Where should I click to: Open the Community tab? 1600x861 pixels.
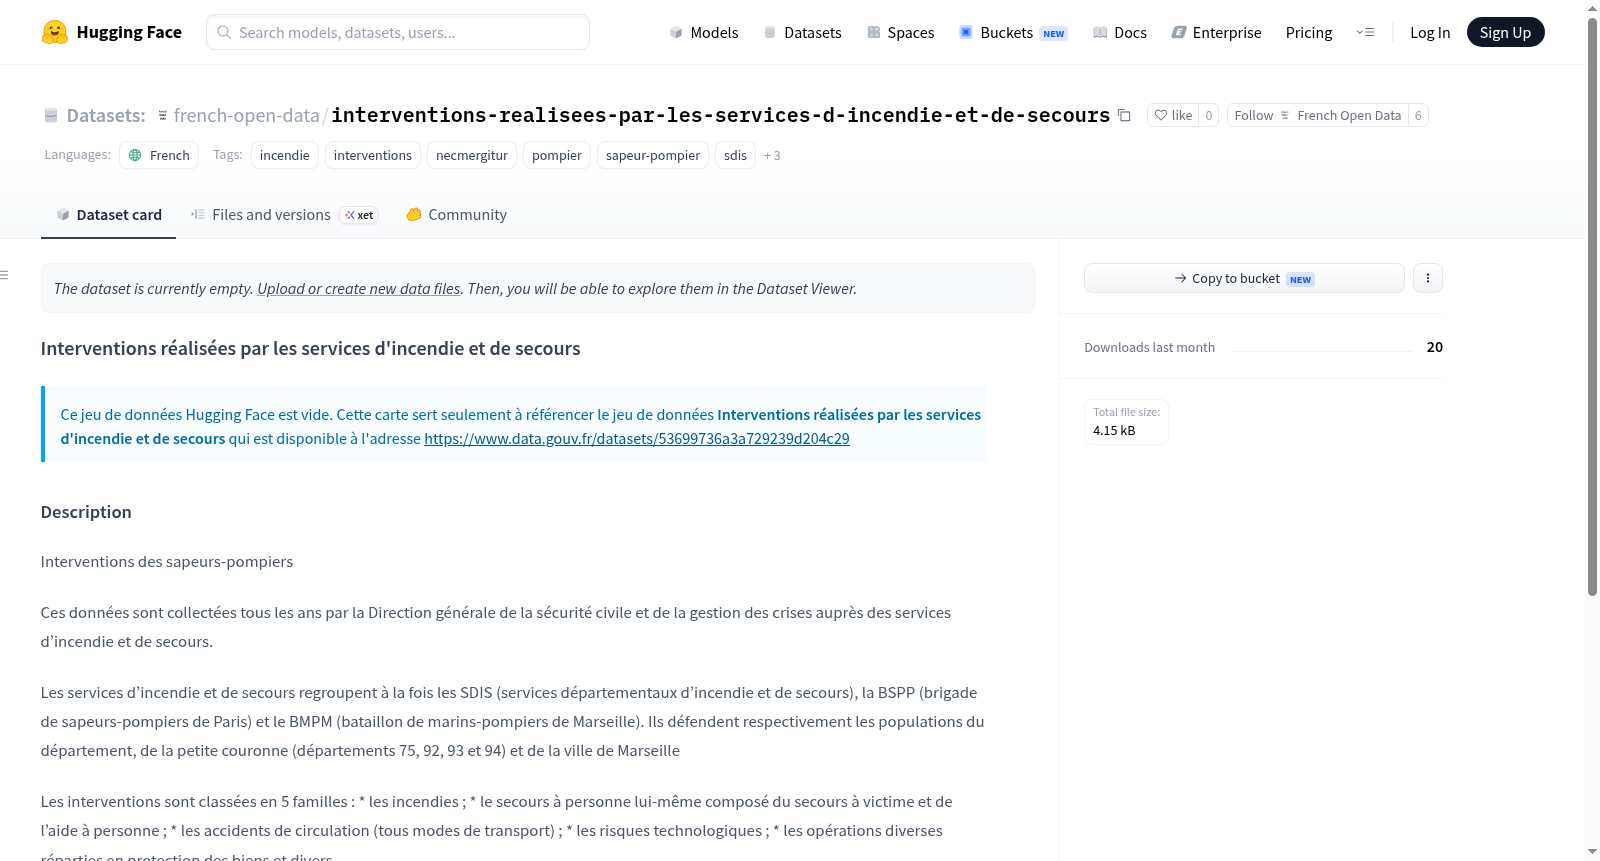coord(457,215)
